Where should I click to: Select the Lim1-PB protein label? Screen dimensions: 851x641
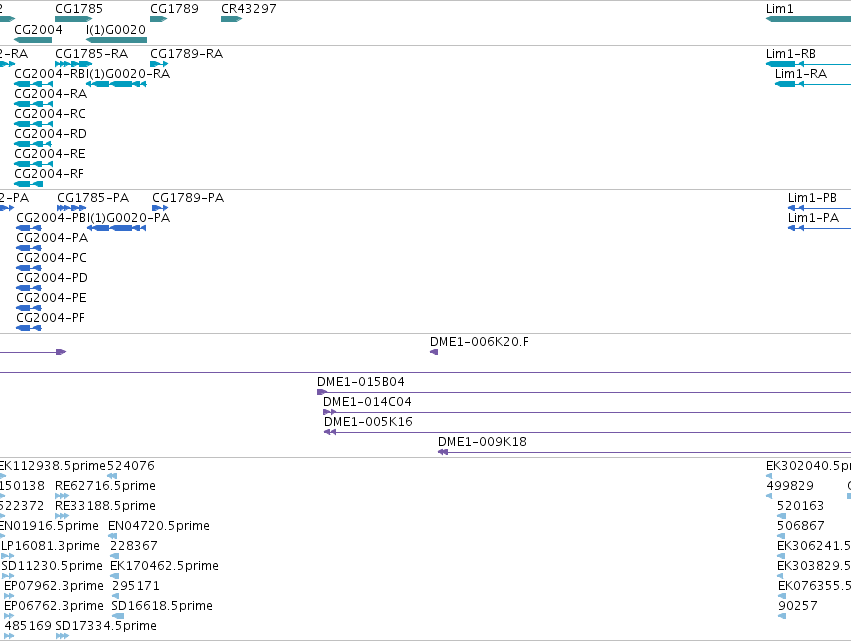[812, 198]
